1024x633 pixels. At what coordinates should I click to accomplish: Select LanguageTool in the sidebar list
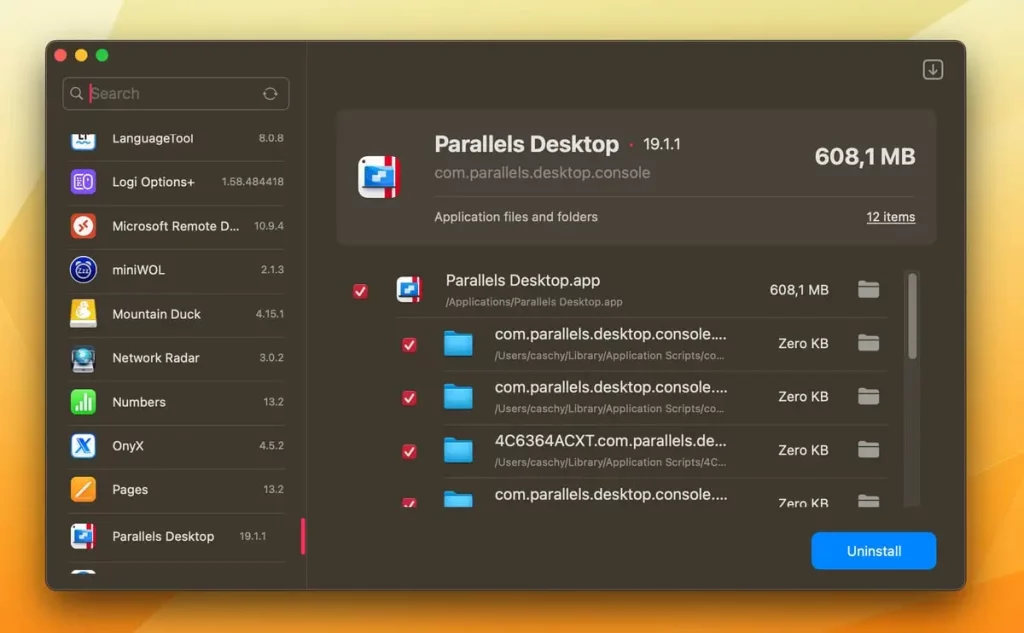pyautogui.click(x=152, y=139)
